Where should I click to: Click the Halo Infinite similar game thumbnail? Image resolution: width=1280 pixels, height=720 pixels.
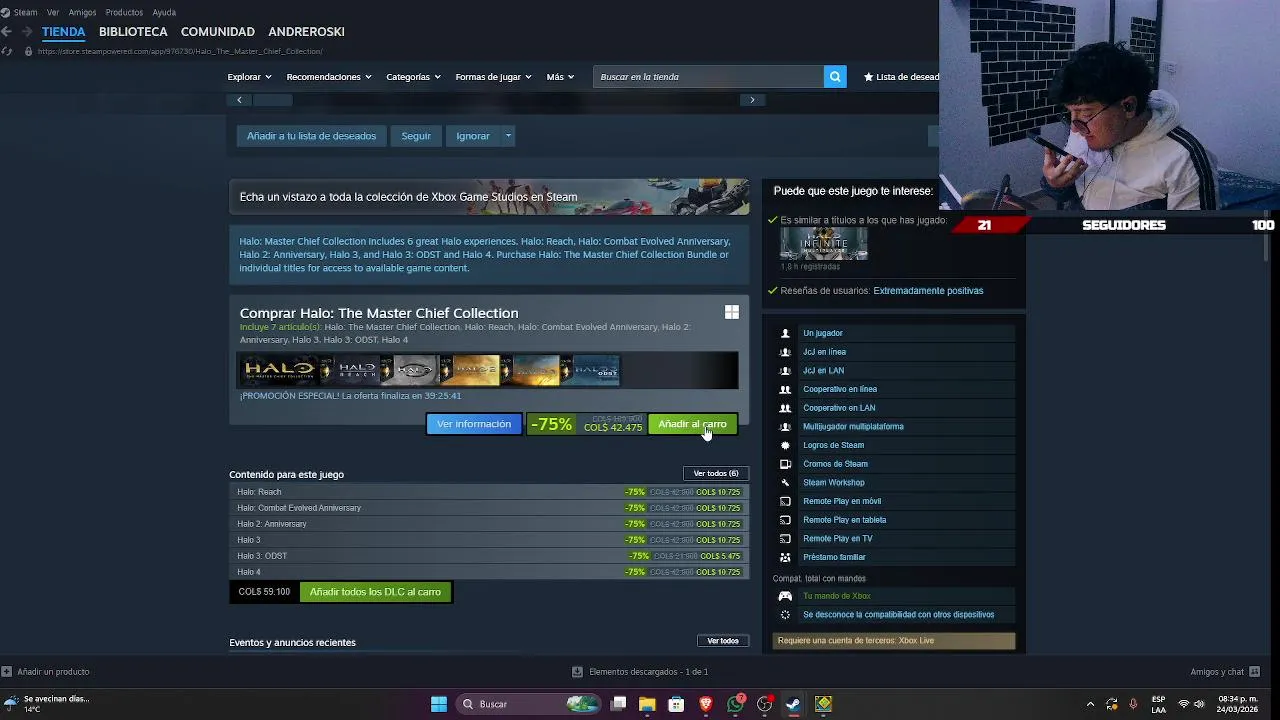pos(824,244)
